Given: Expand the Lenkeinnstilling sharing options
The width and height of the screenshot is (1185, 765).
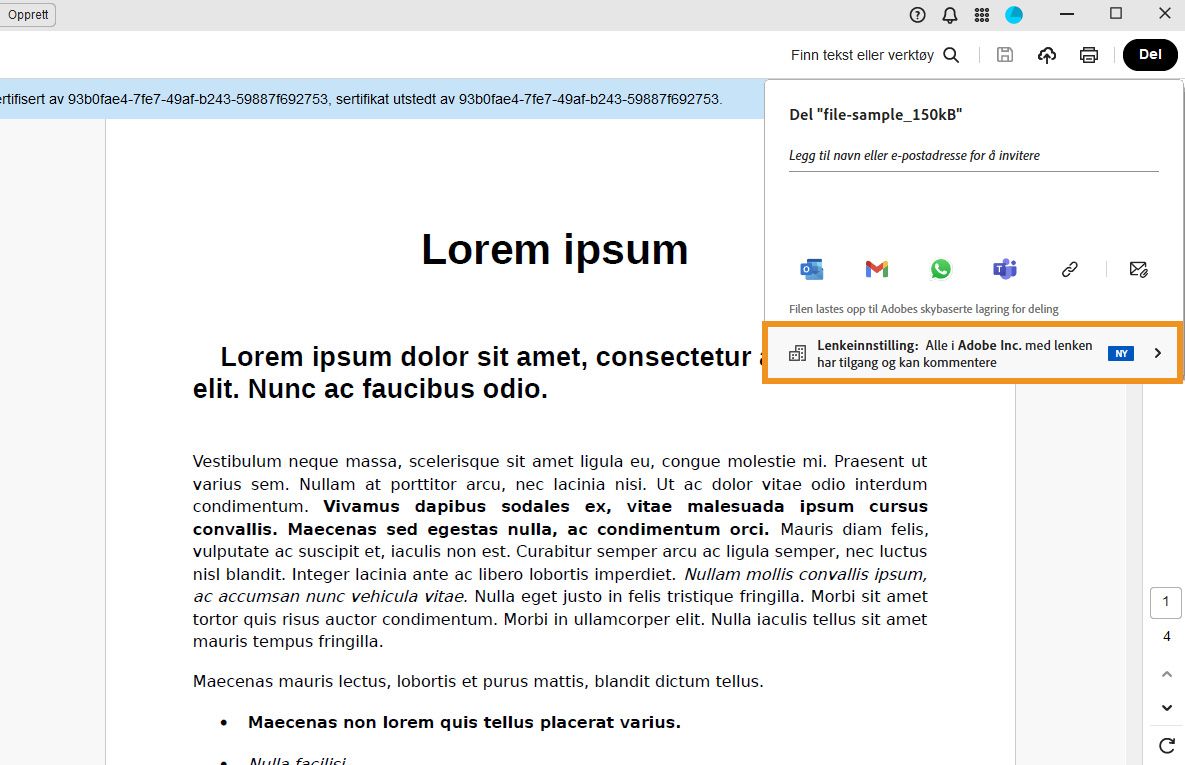Looking at the screenshot, I should 1158,353.
